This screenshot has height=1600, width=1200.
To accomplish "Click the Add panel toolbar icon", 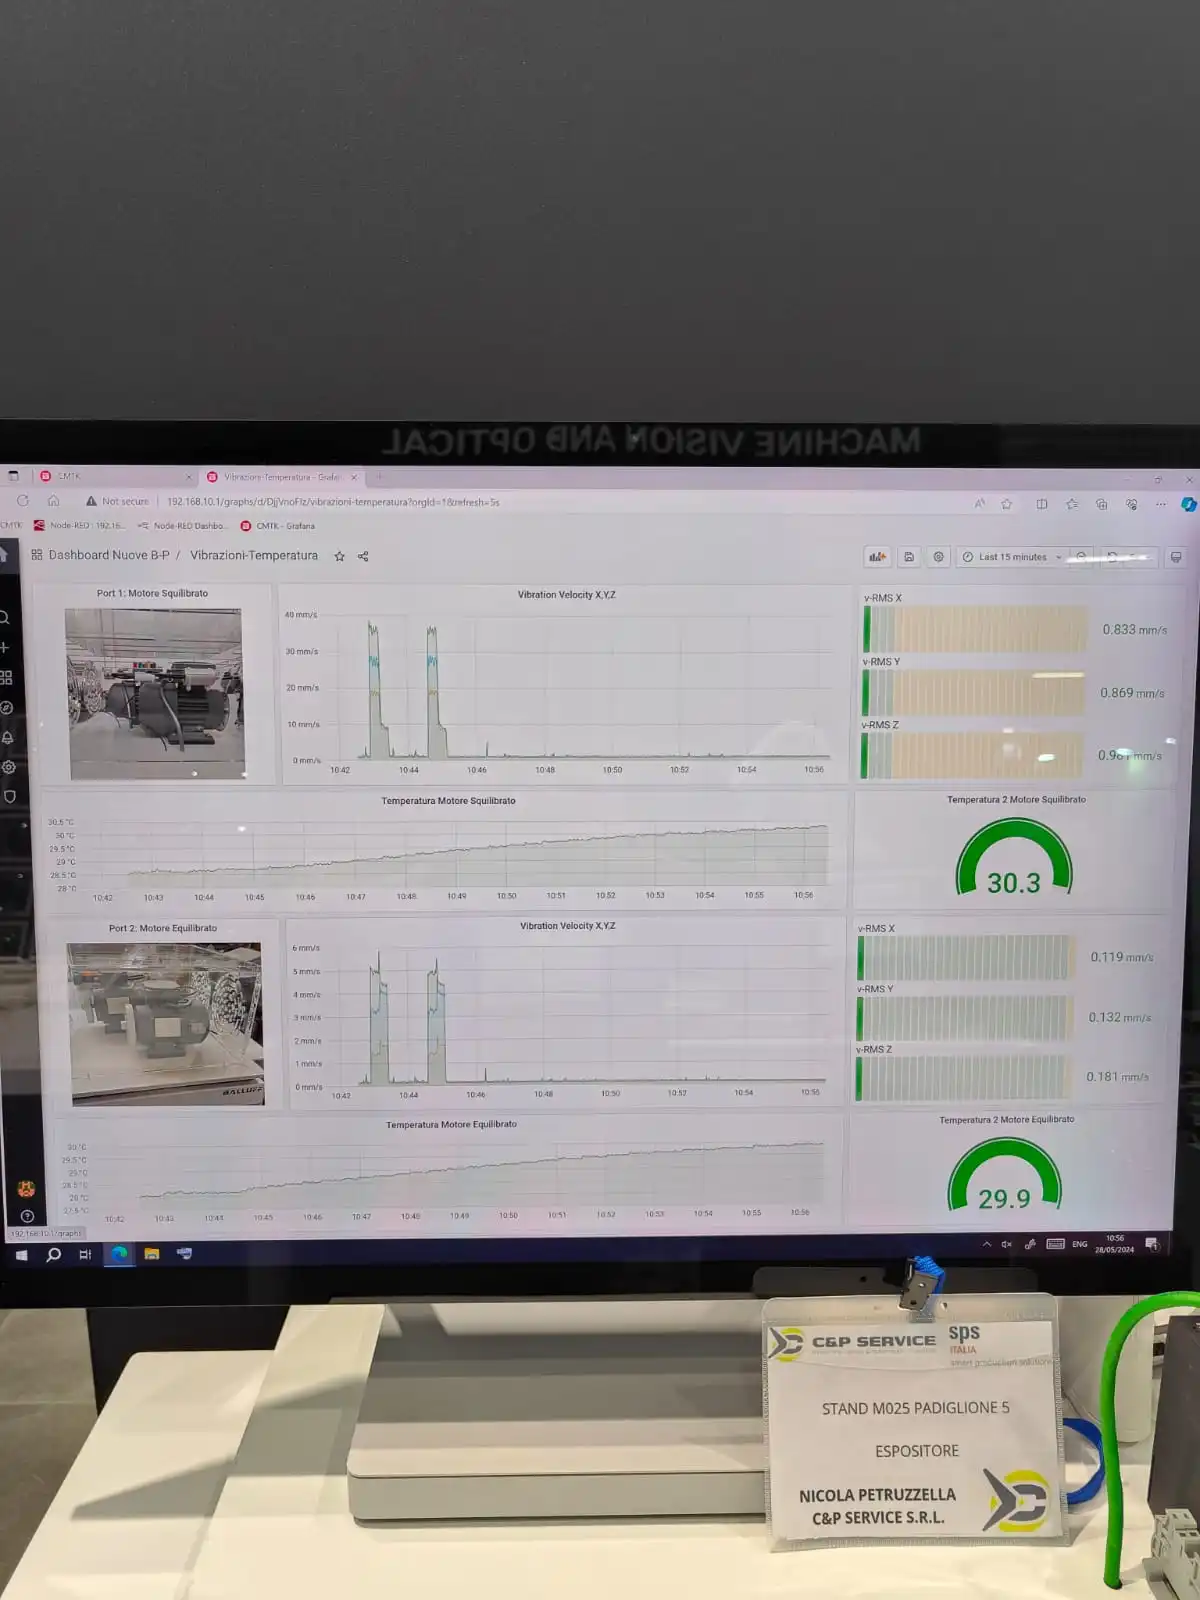I will (x=877, y=557).
